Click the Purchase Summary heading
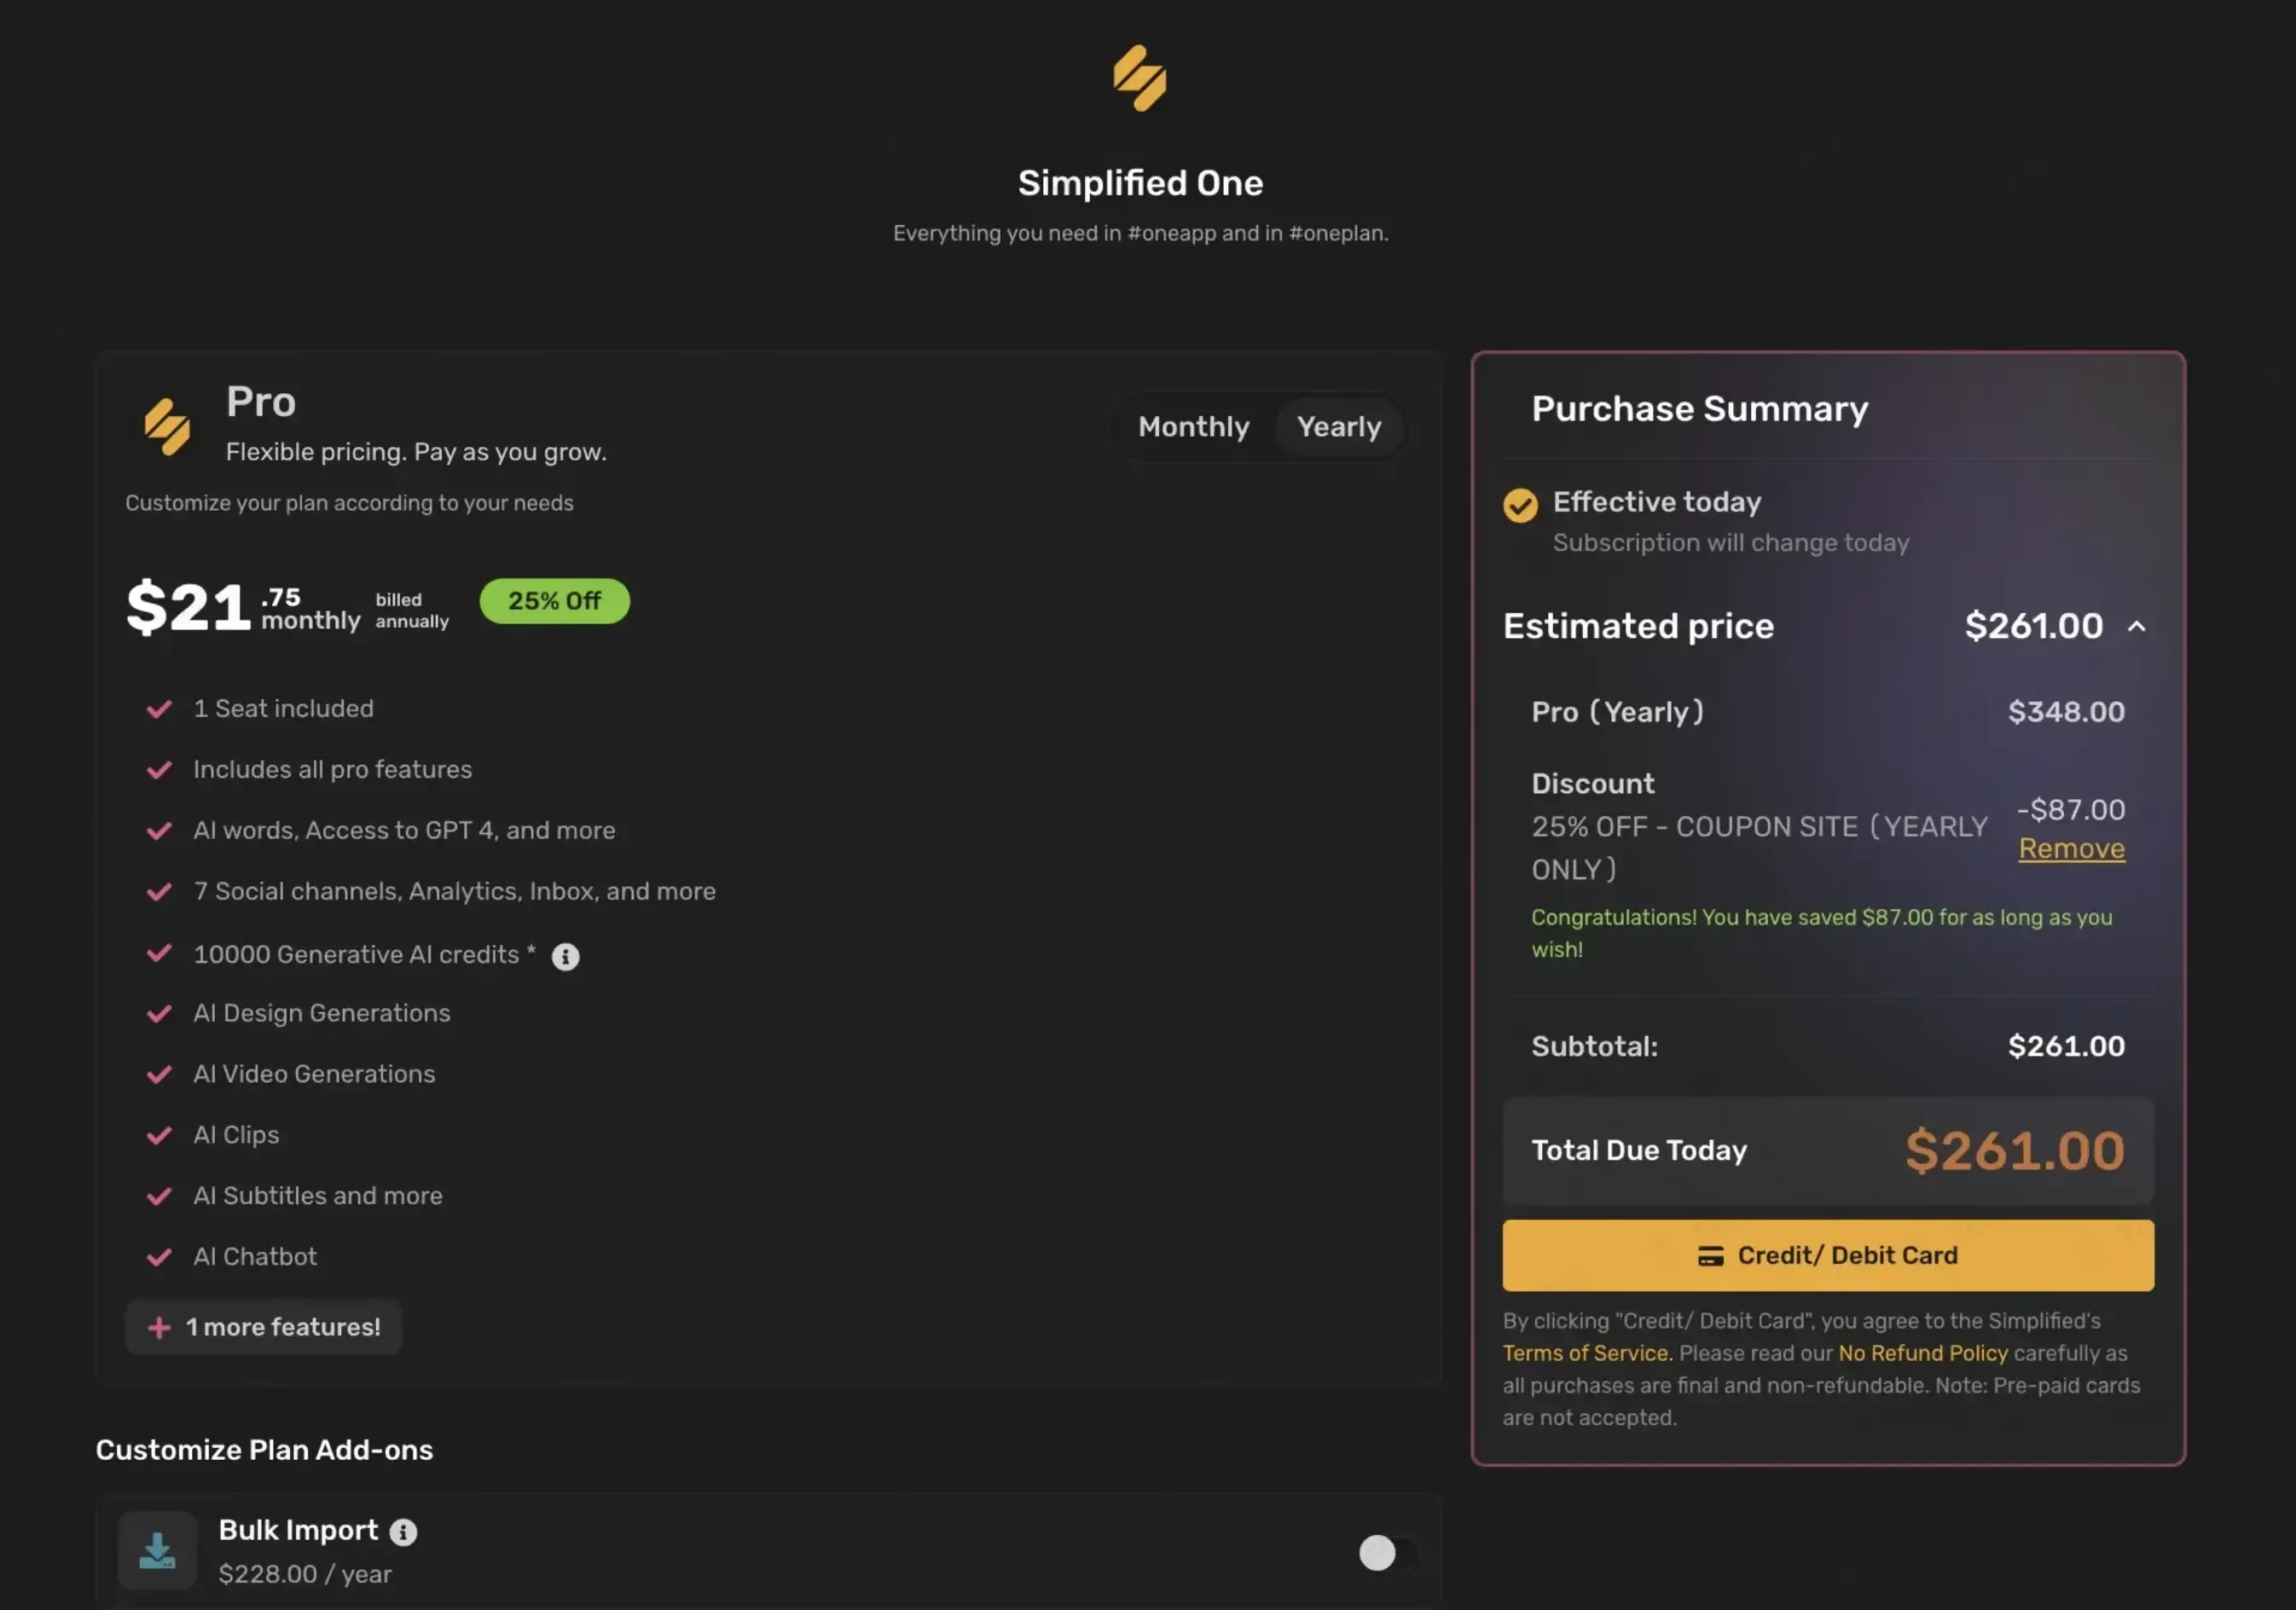2296x1610 pixels. coord(1699,409)
